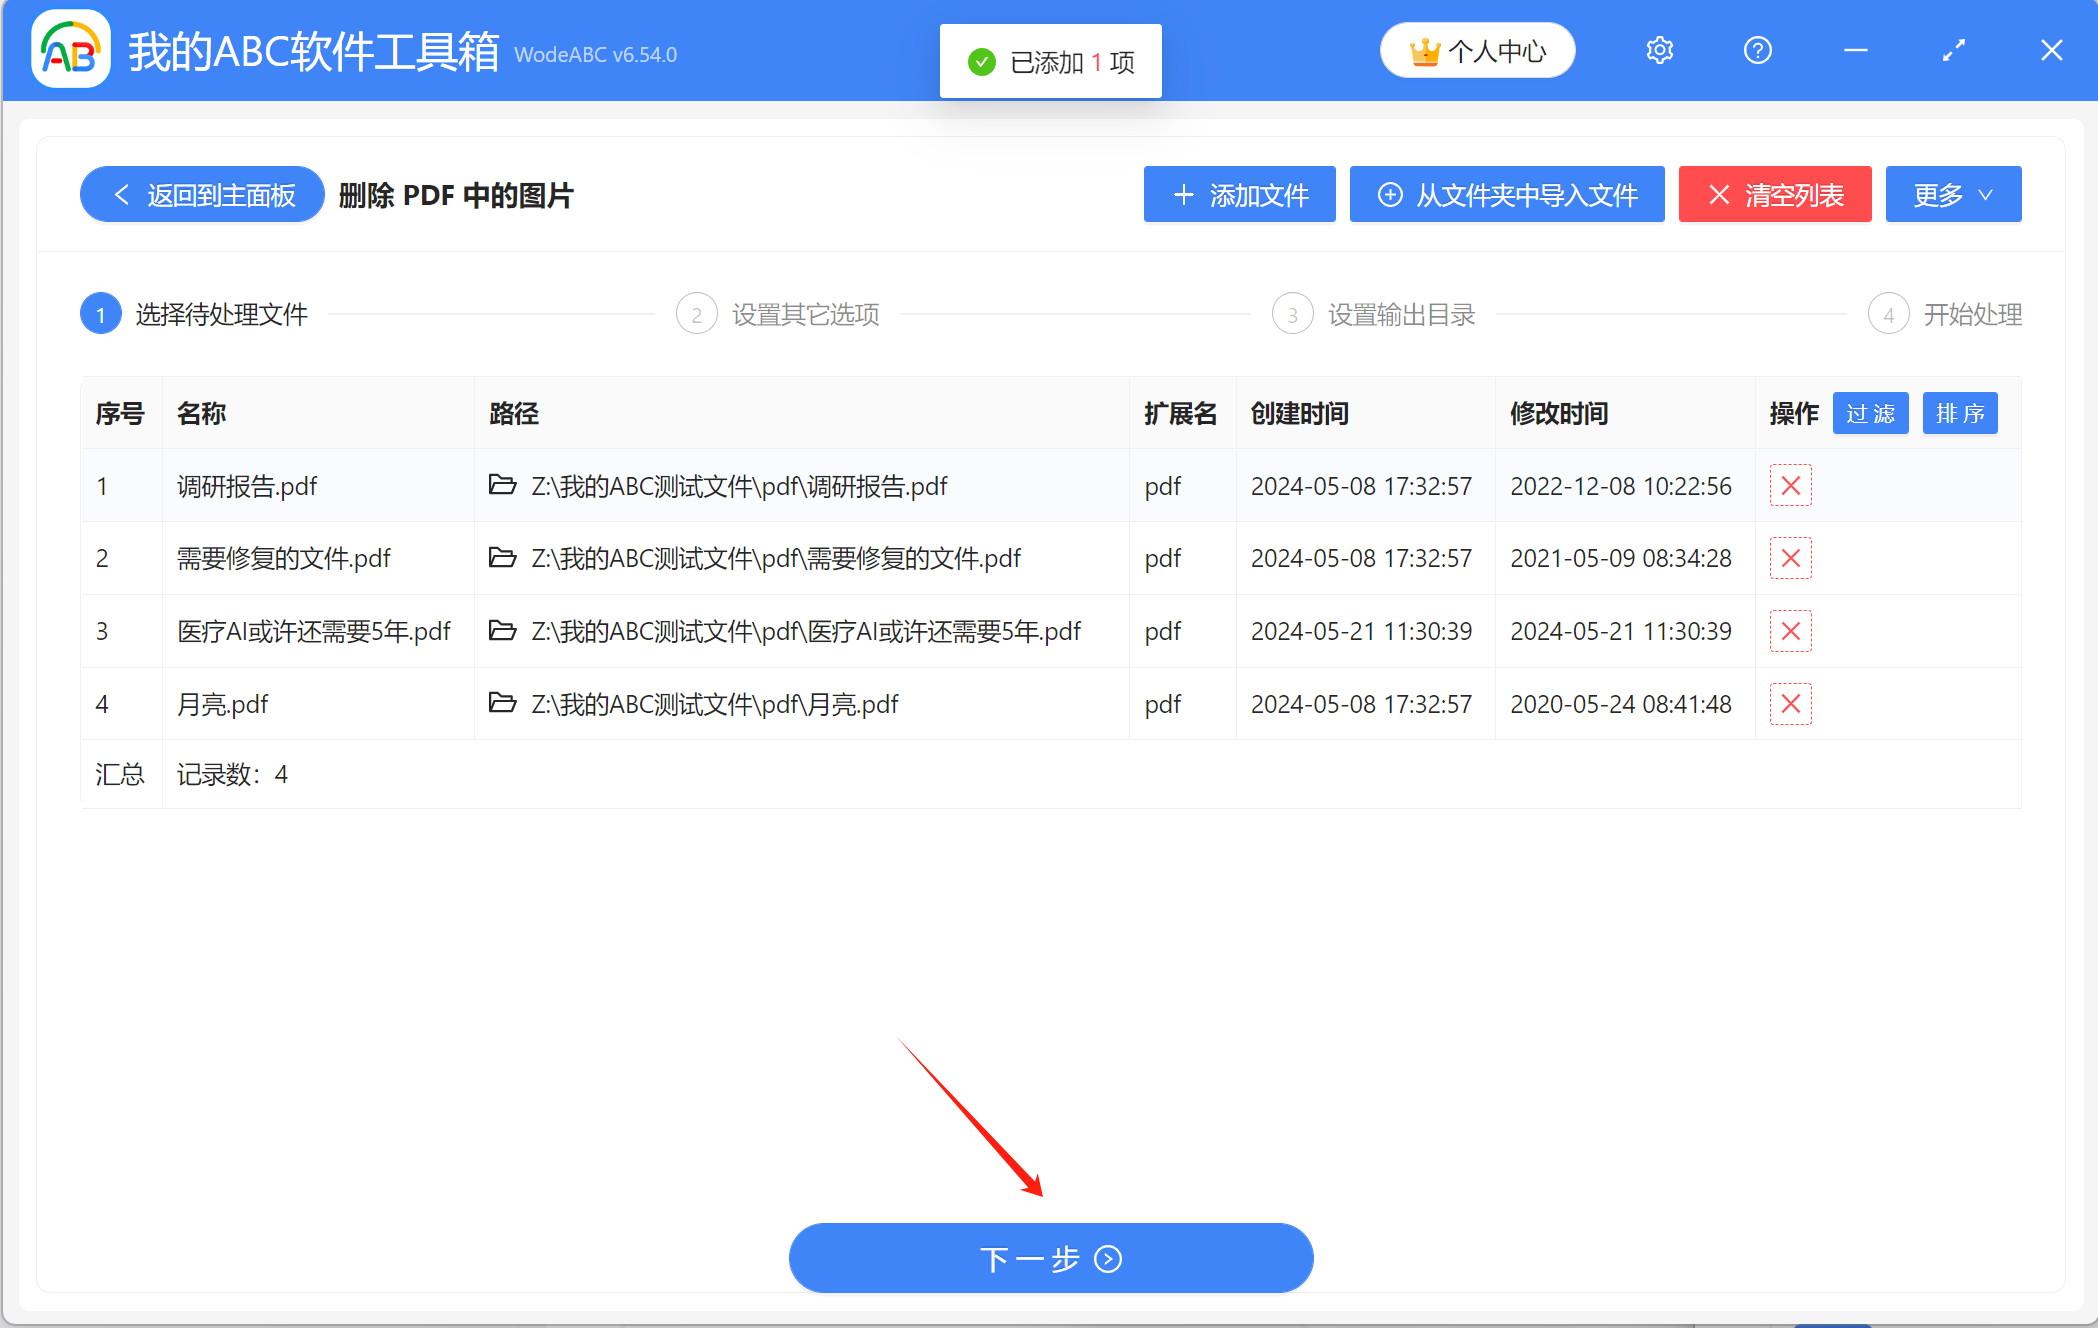Click the 已添加 1 项 status badge

1050,60
